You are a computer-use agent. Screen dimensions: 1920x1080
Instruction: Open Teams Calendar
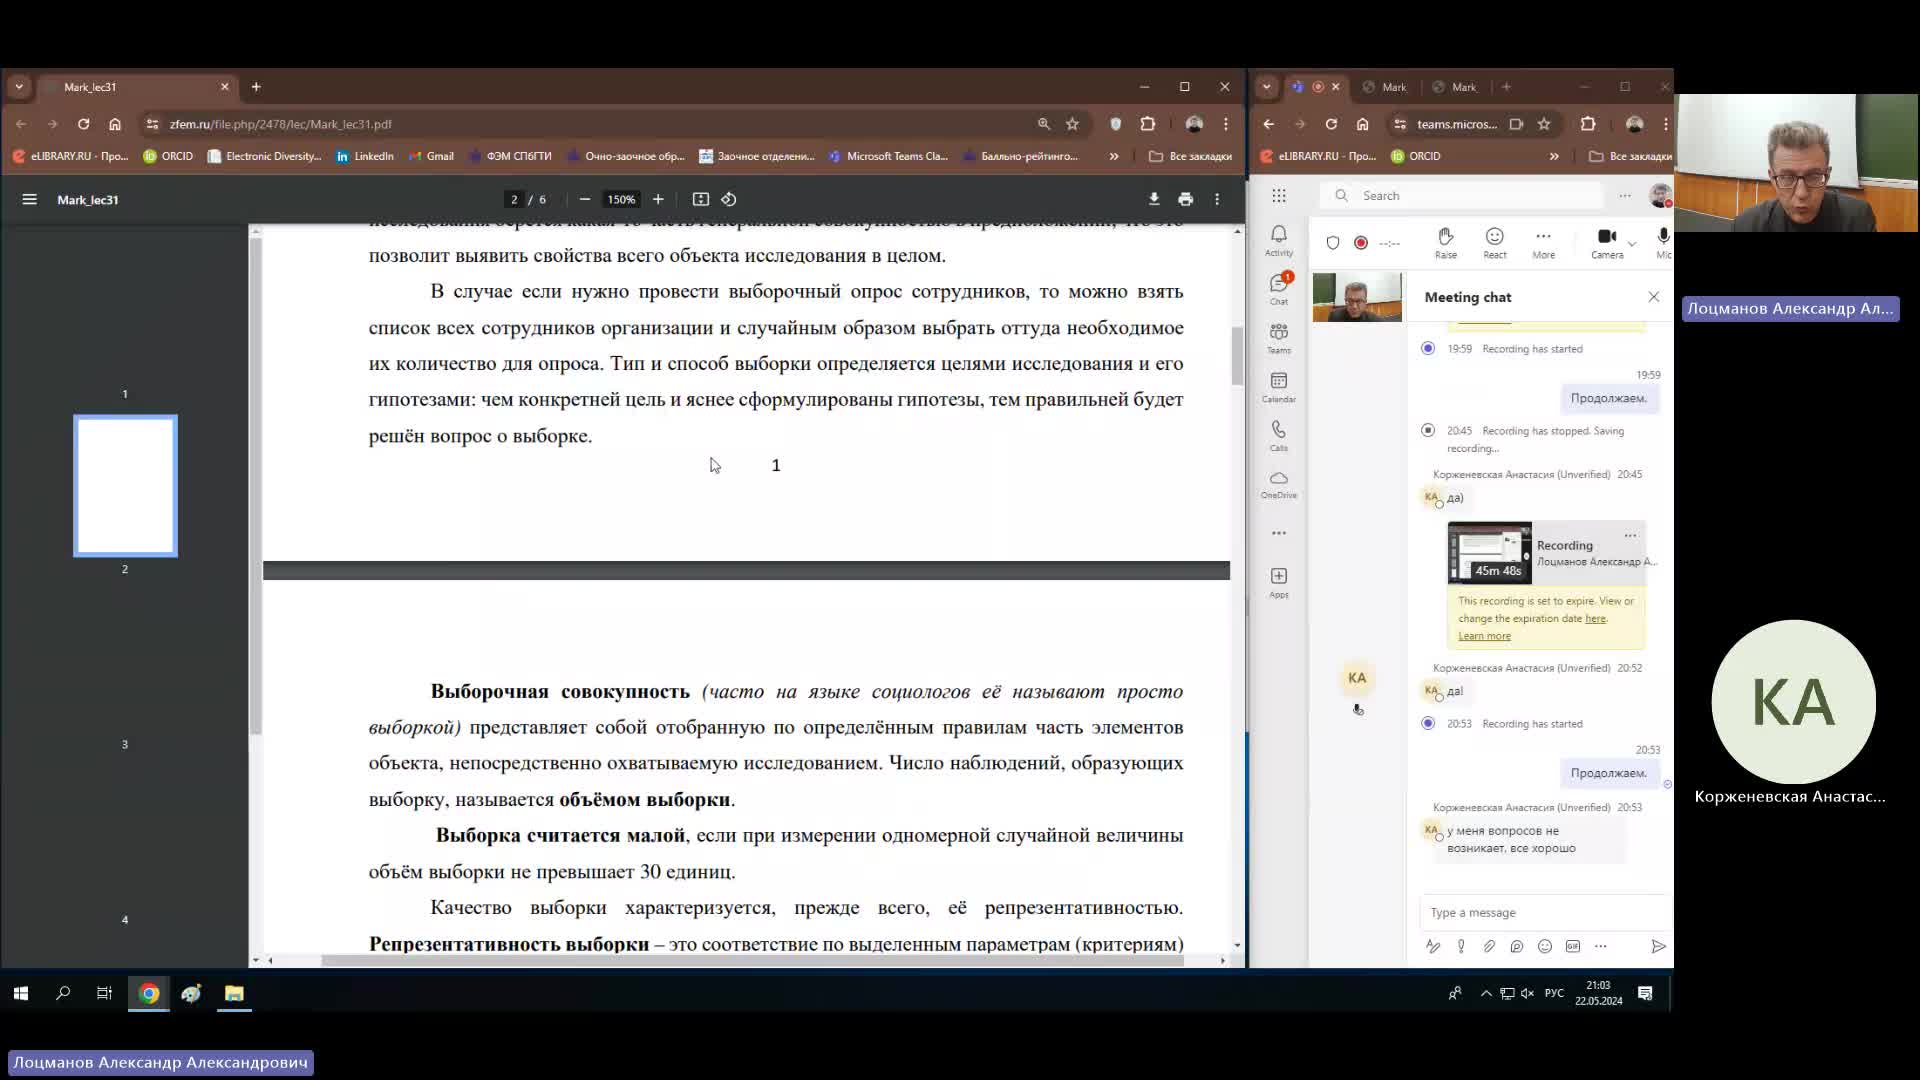pos(1279,387)
